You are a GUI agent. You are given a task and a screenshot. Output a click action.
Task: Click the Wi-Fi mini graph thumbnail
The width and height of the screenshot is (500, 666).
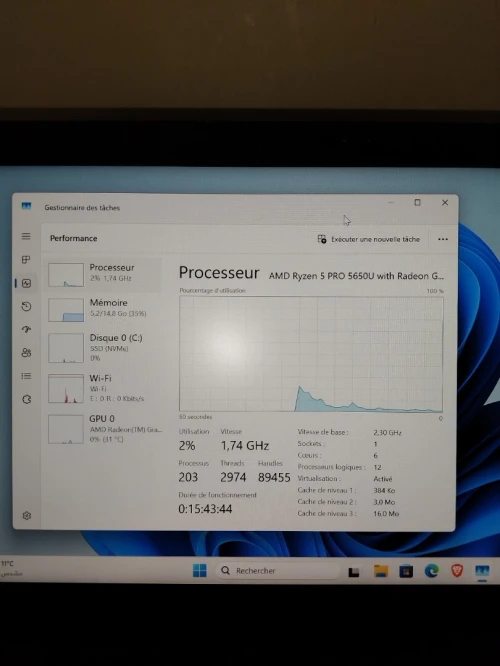click(x=66, y=388)
